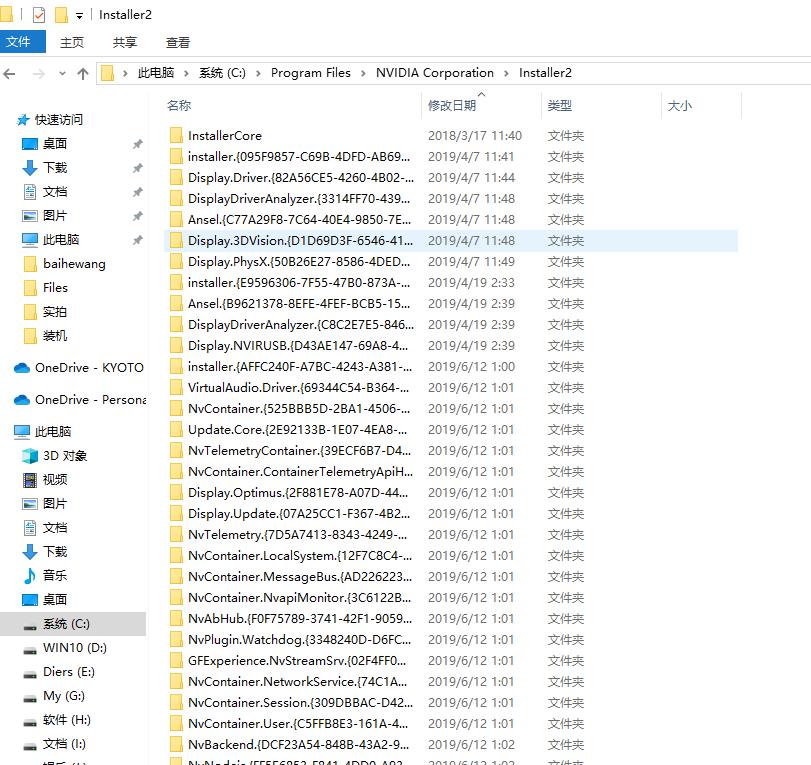Viewport: 811px width, 765px height.
Task: Select NvContainer.NetworkService folder
Action: point(297,682)
